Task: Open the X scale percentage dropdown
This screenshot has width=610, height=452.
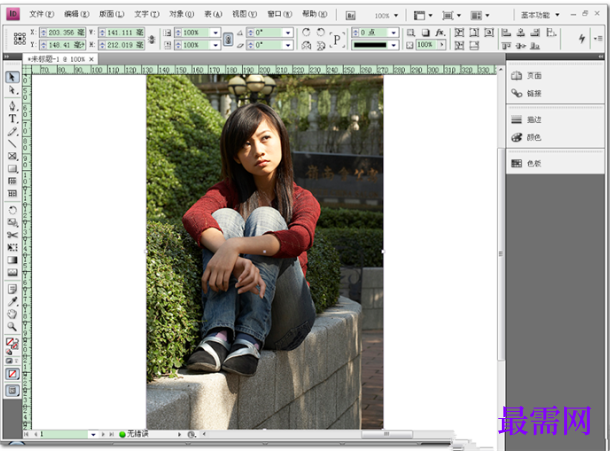Action: coord(216,33)
